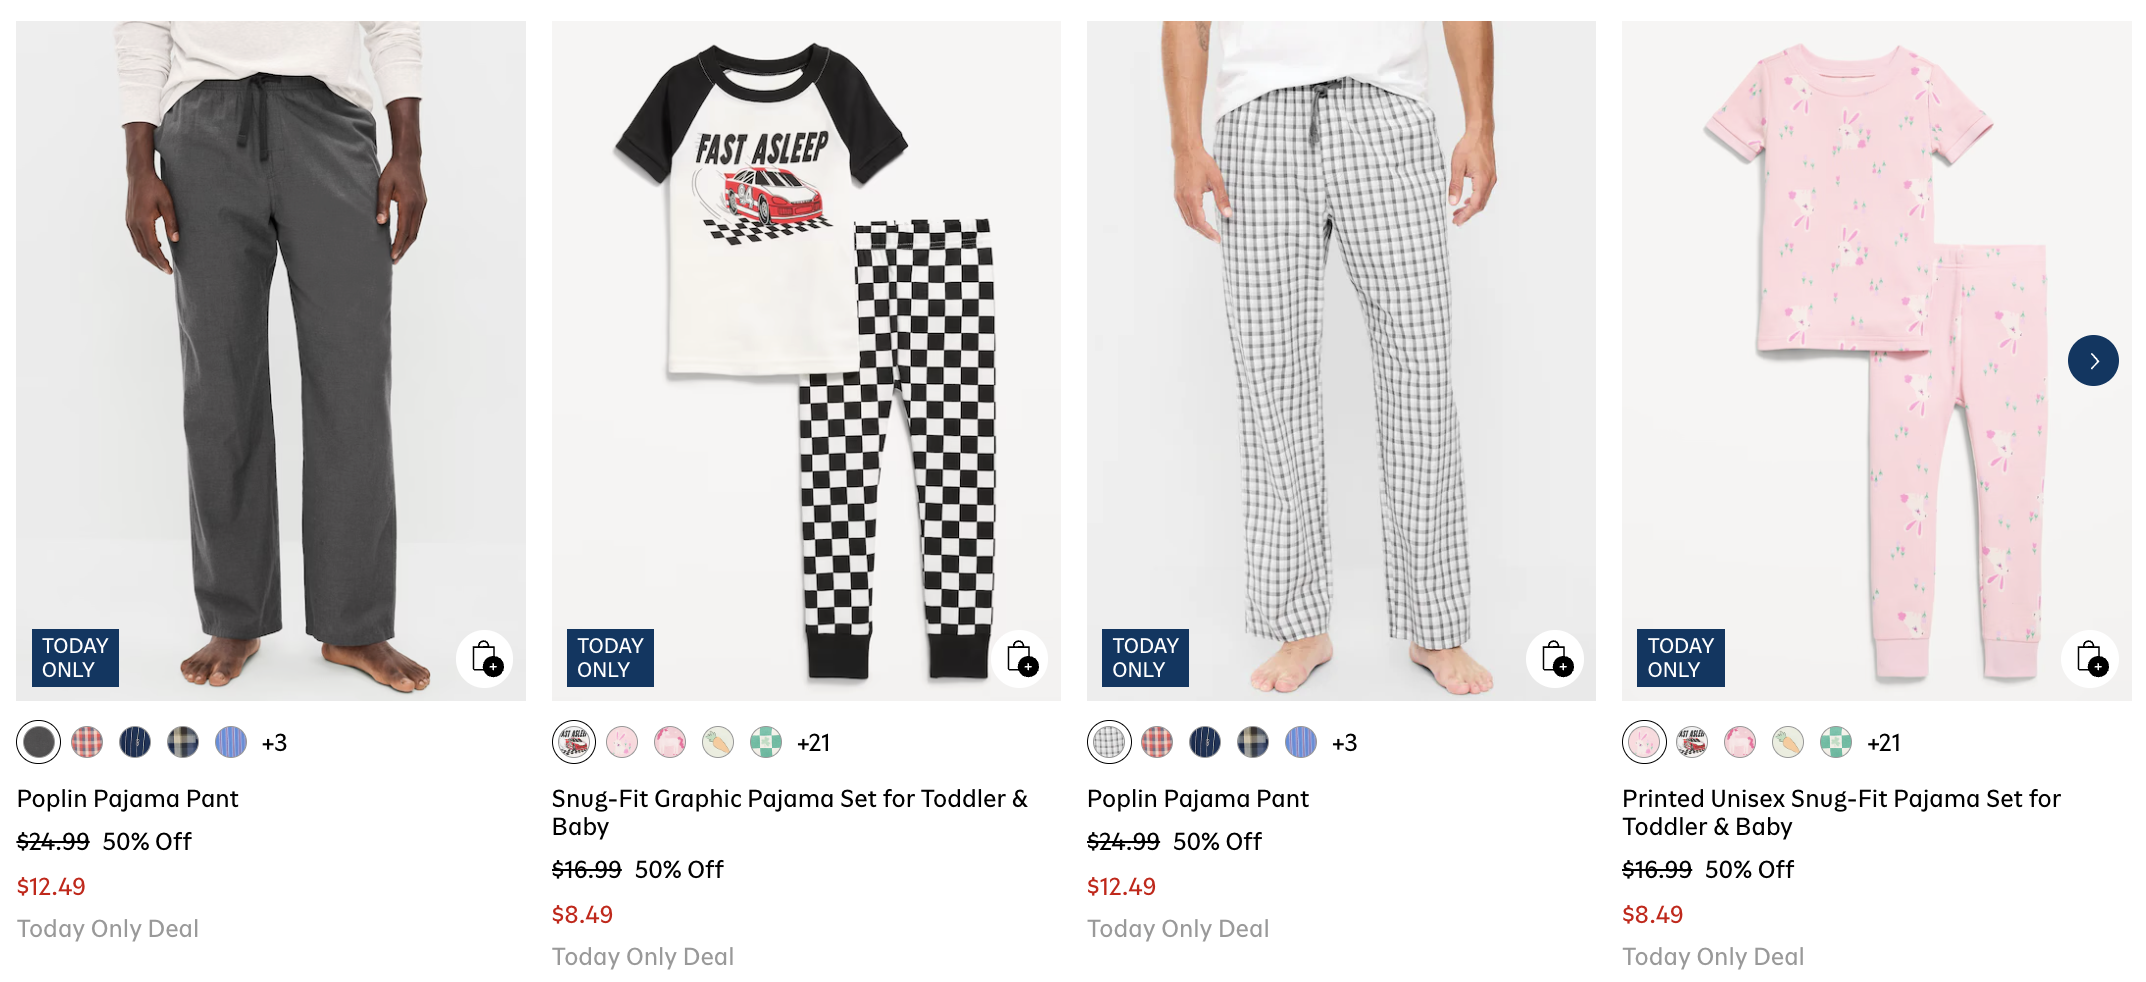Expand +3 more colors for gray Poplin Pant
Screen dimensions: 2146x982
[x=274, y=743]
